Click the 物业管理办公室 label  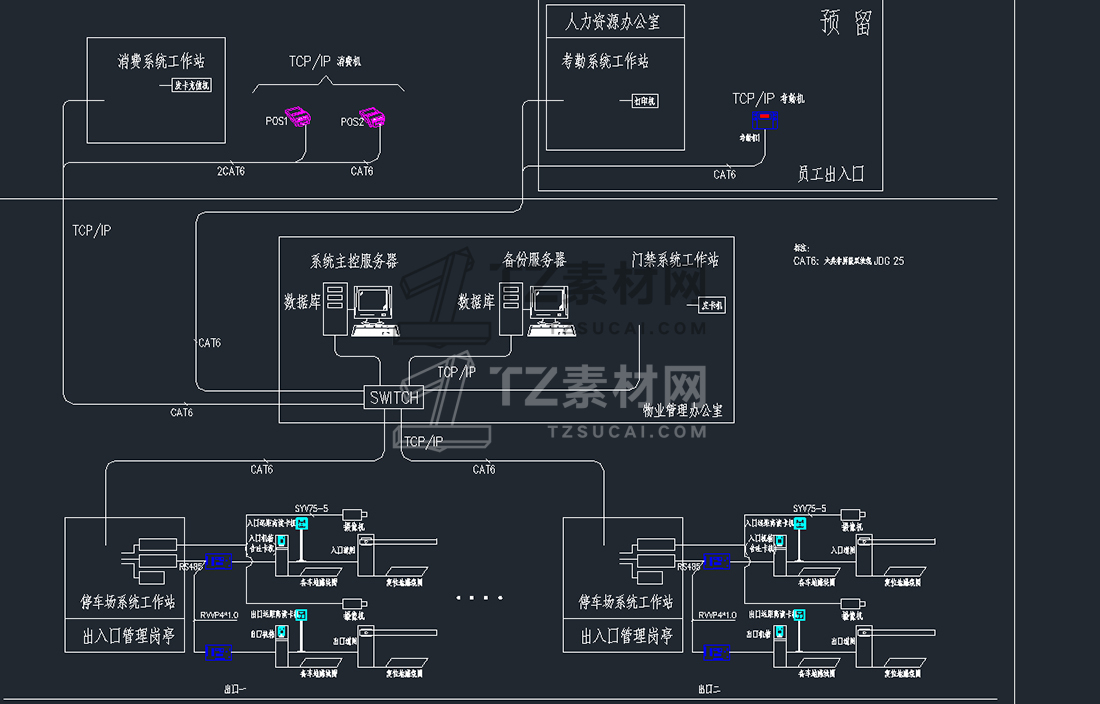click(x=683, y=410)
